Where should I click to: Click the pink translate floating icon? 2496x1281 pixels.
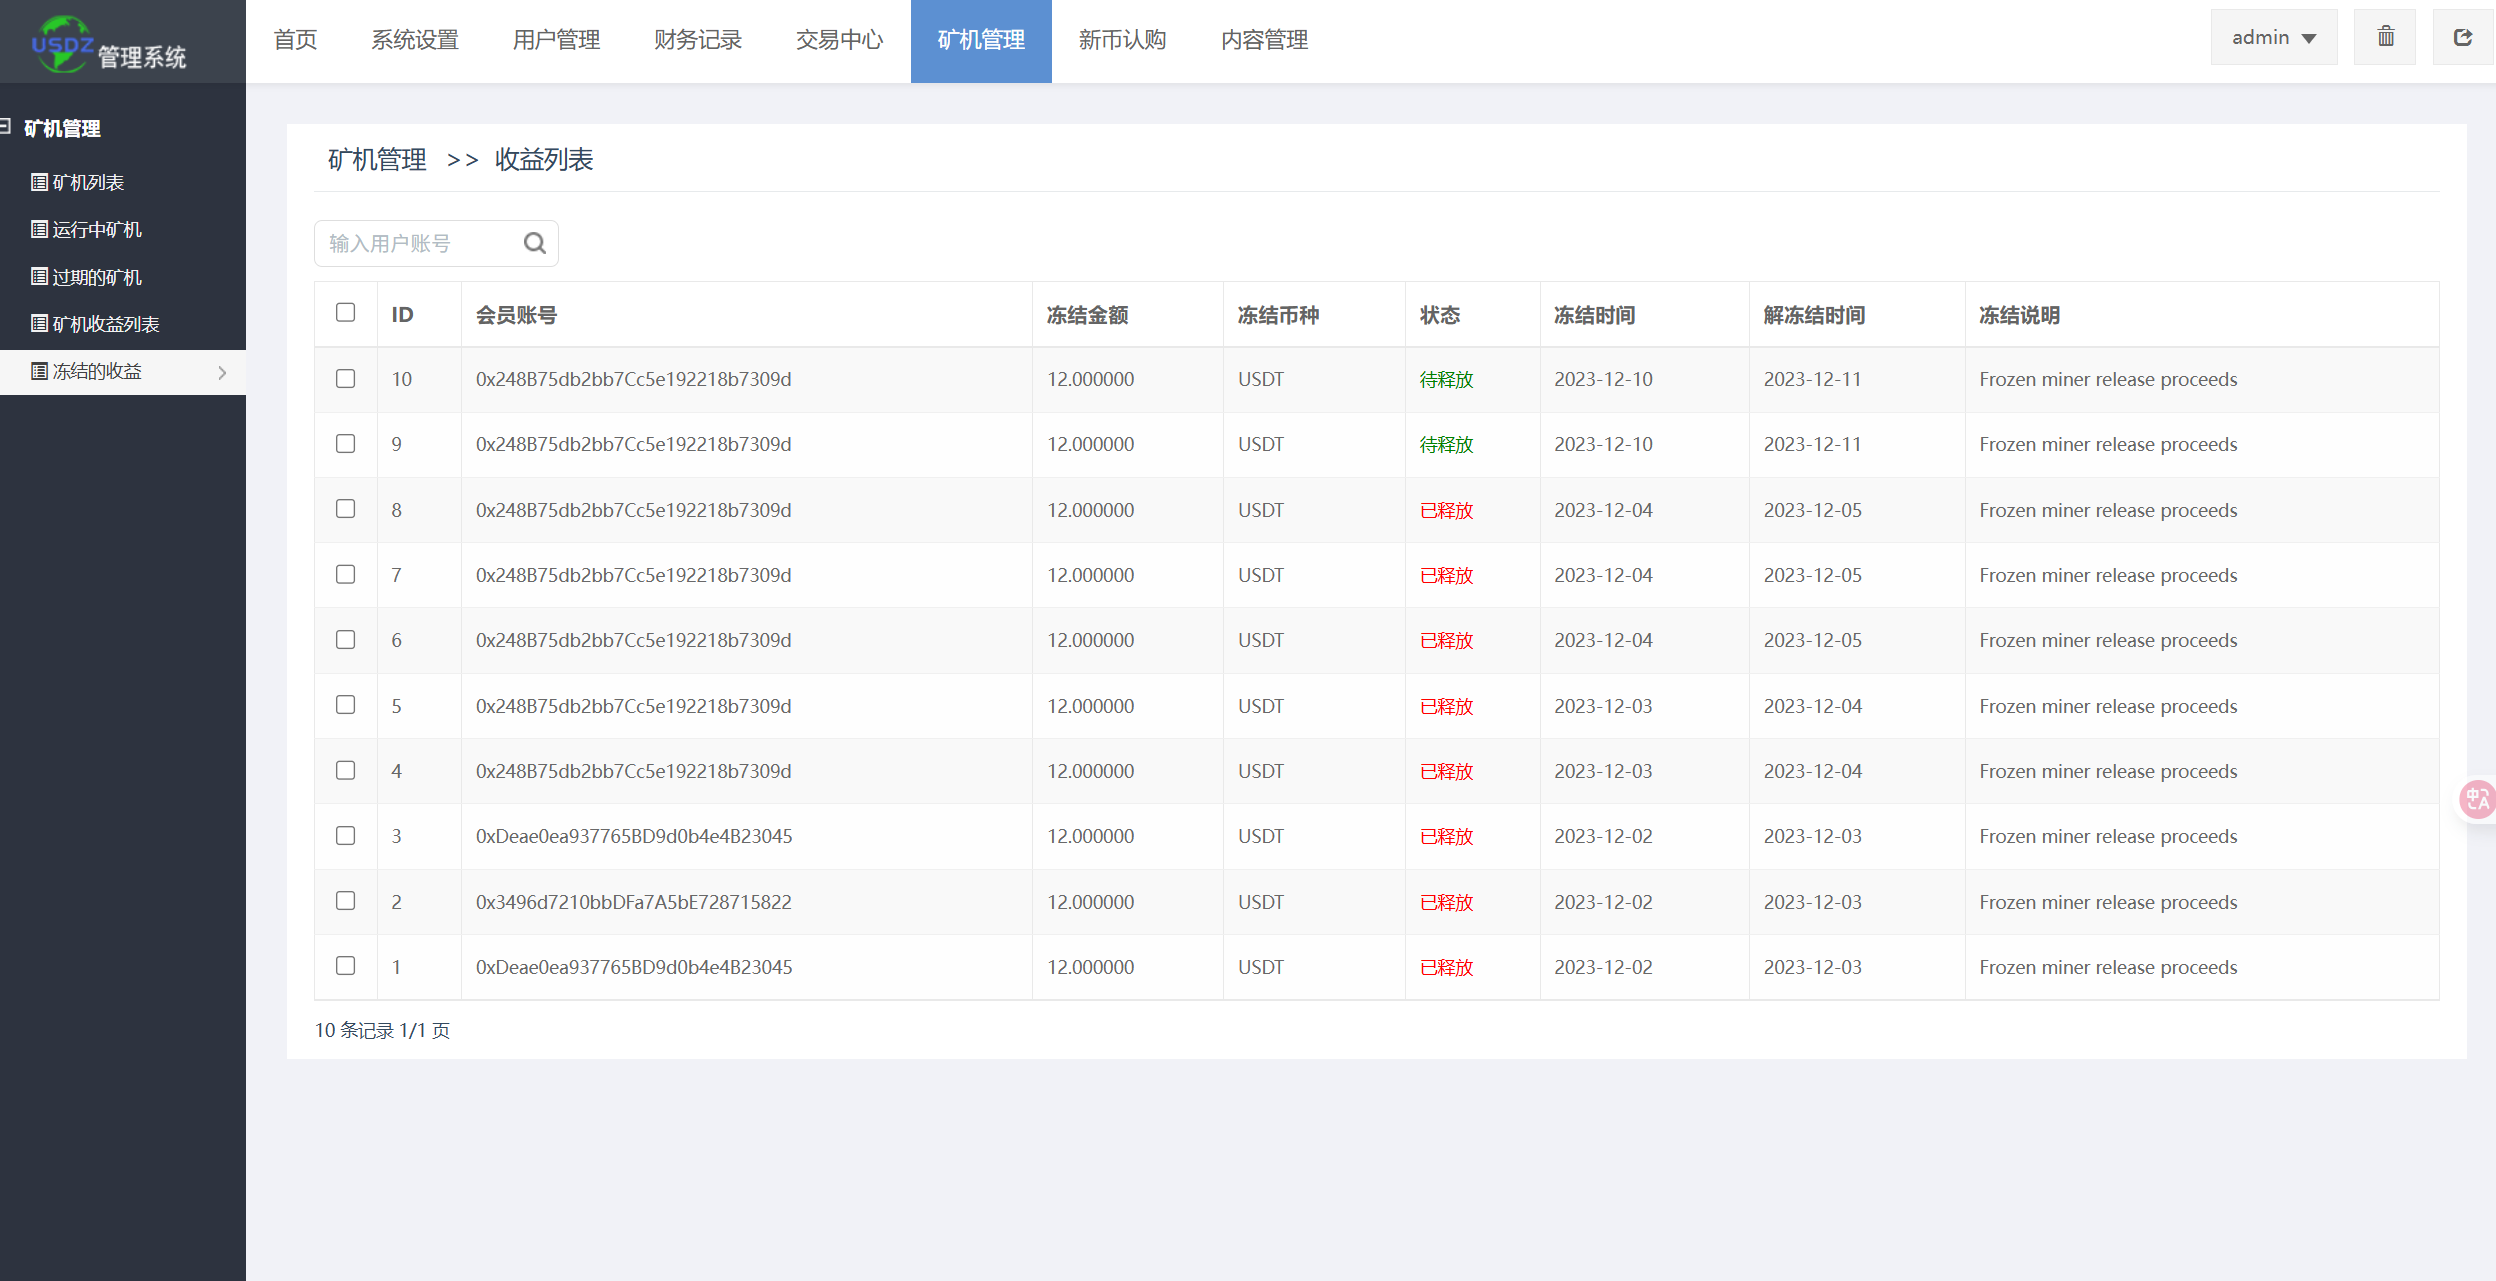click(2477, 799)
